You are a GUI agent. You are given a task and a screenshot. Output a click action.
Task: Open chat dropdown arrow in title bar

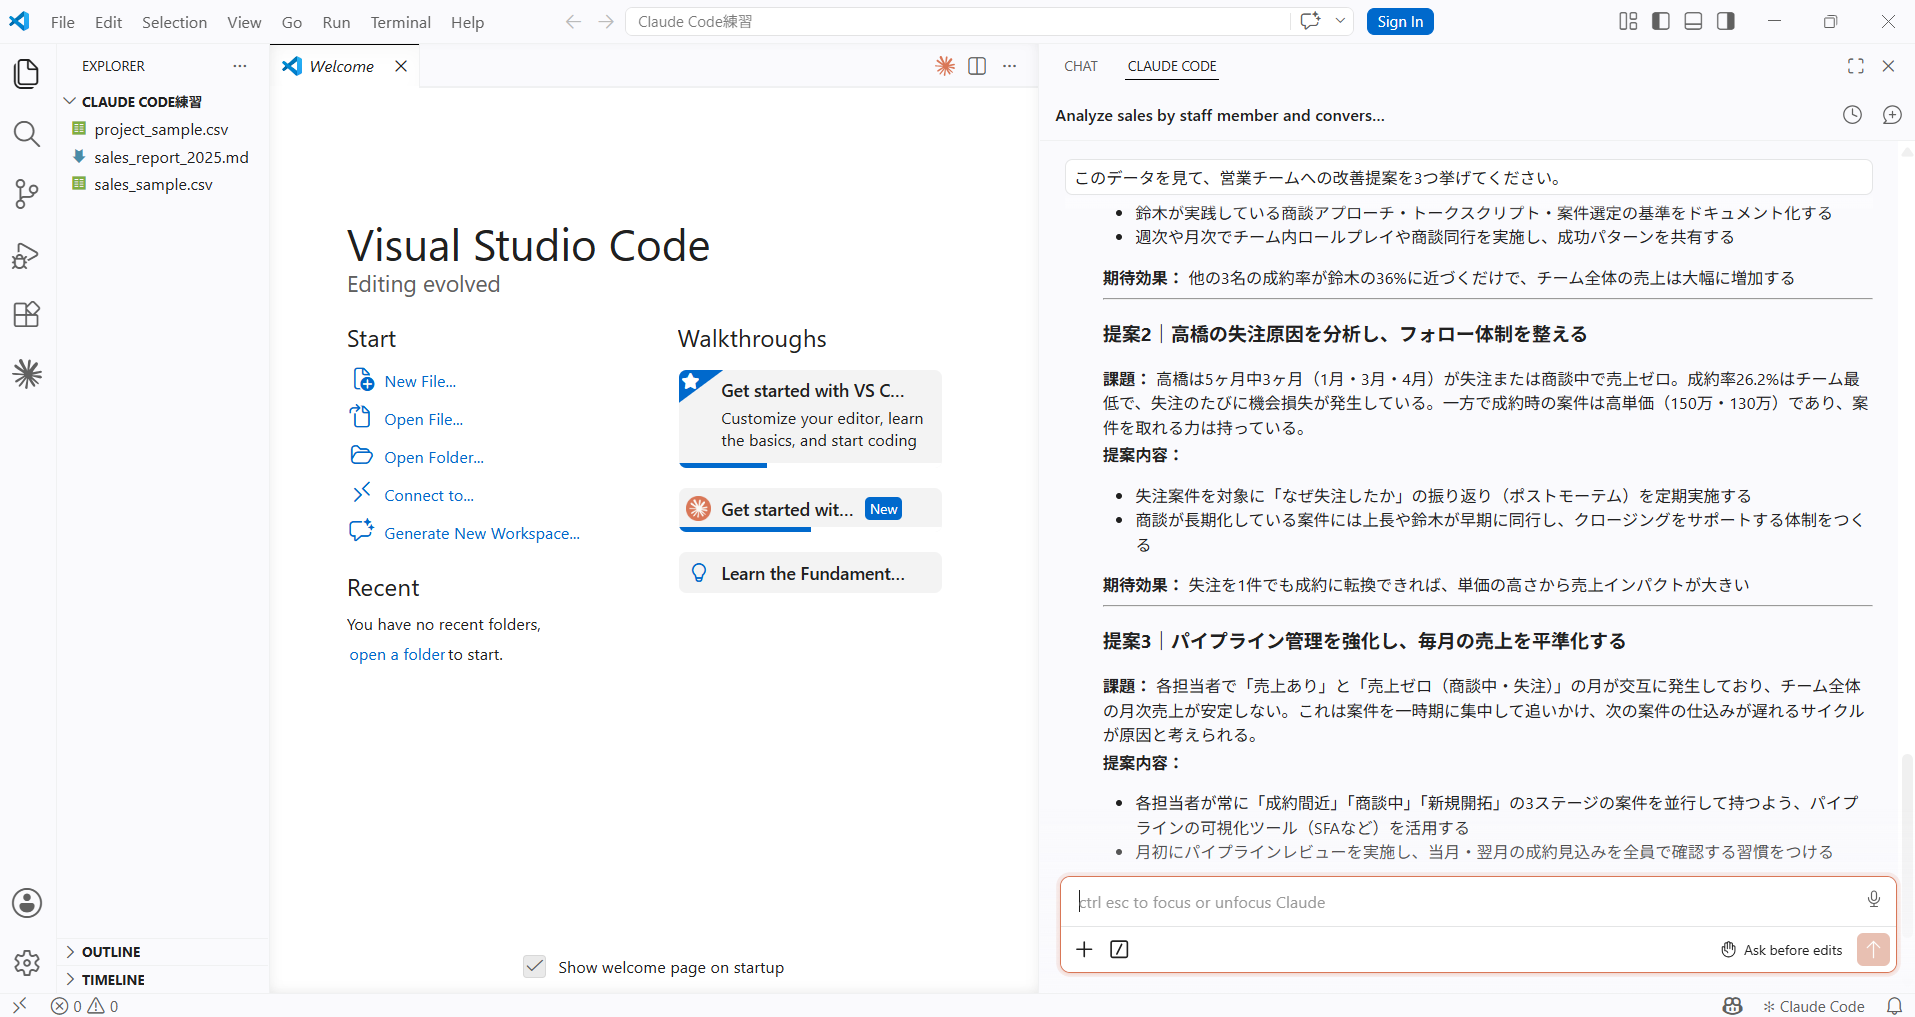[x=1340, y=21]
